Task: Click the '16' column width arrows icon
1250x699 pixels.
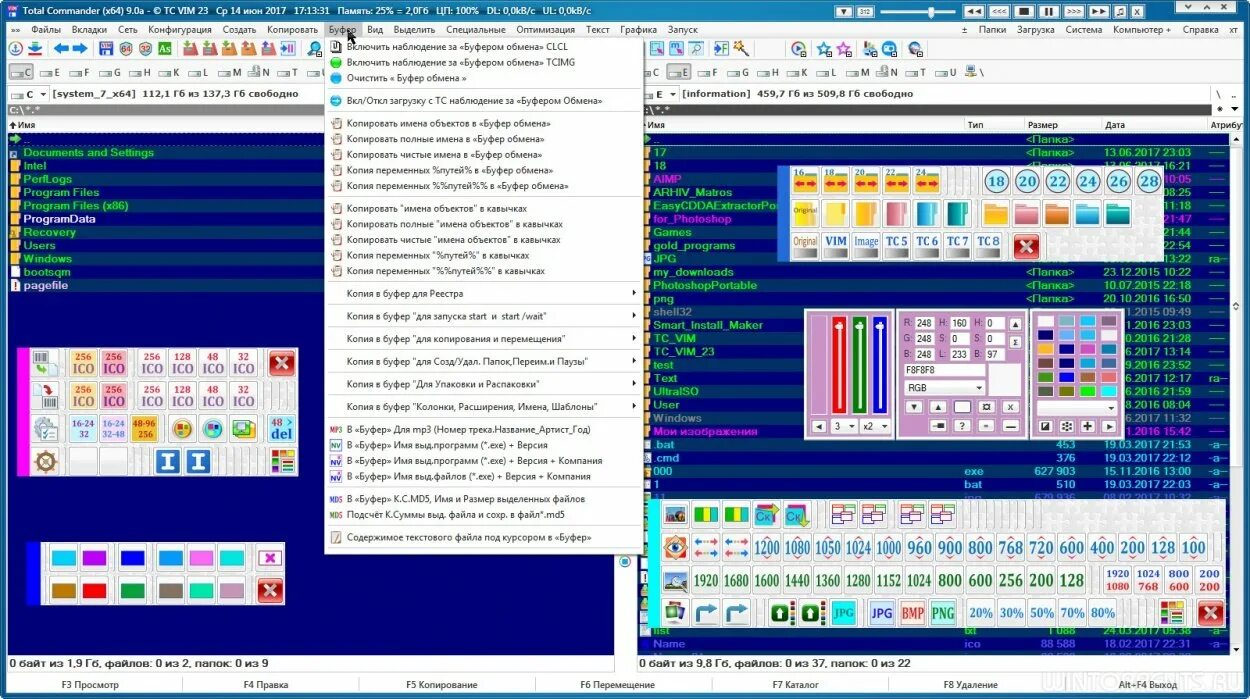Action: click(x=805, y=181)
